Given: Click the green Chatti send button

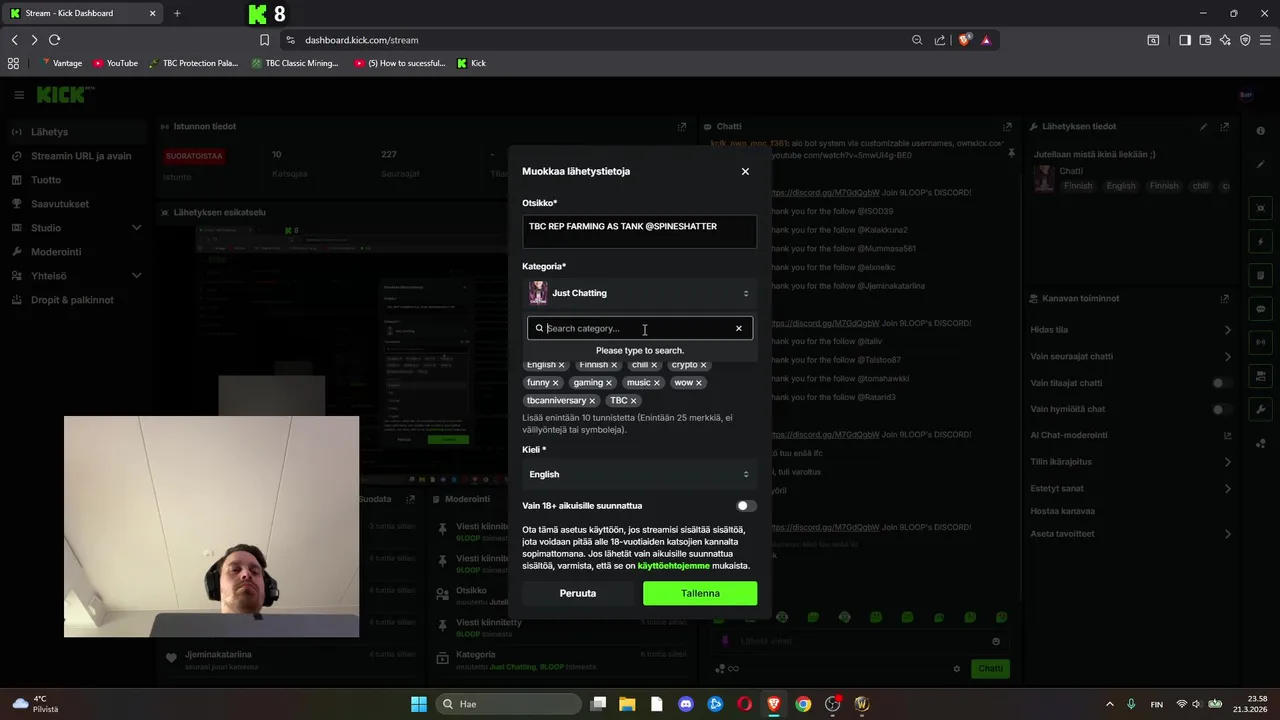Looking at the screenshot, I should point(990,668).
